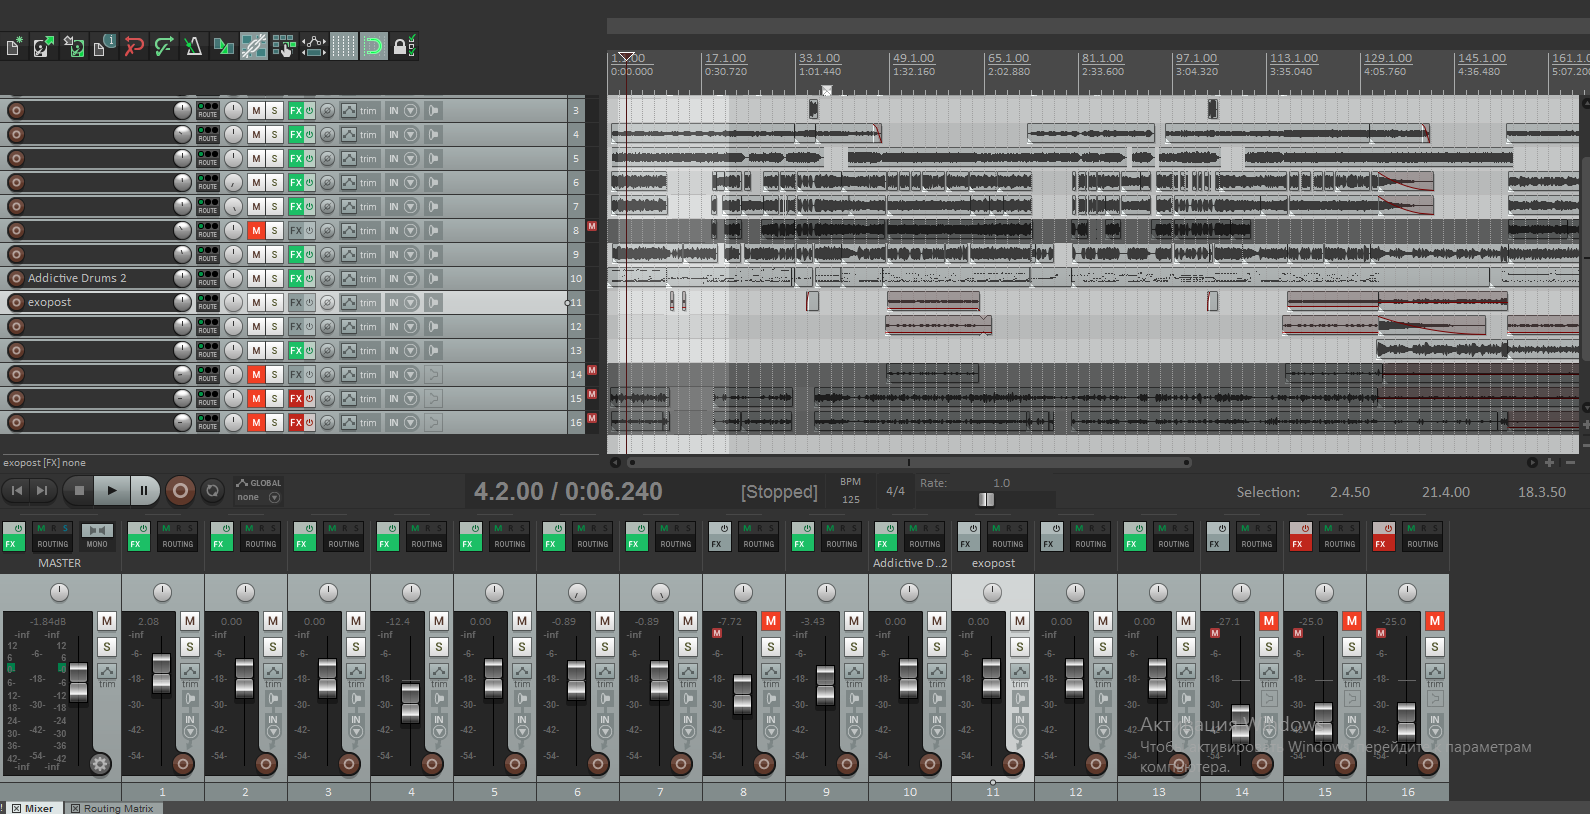Click the red undo arrow icon

tap(134, 46)
